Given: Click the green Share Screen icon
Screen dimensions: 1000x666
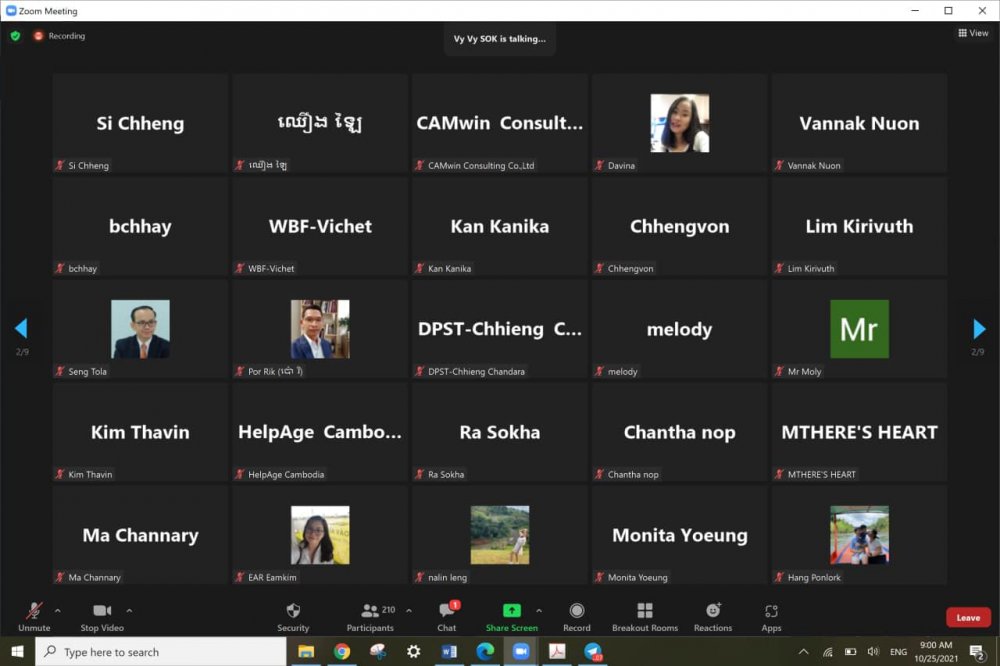Looking at the screenshot, I should coord(511,611).
